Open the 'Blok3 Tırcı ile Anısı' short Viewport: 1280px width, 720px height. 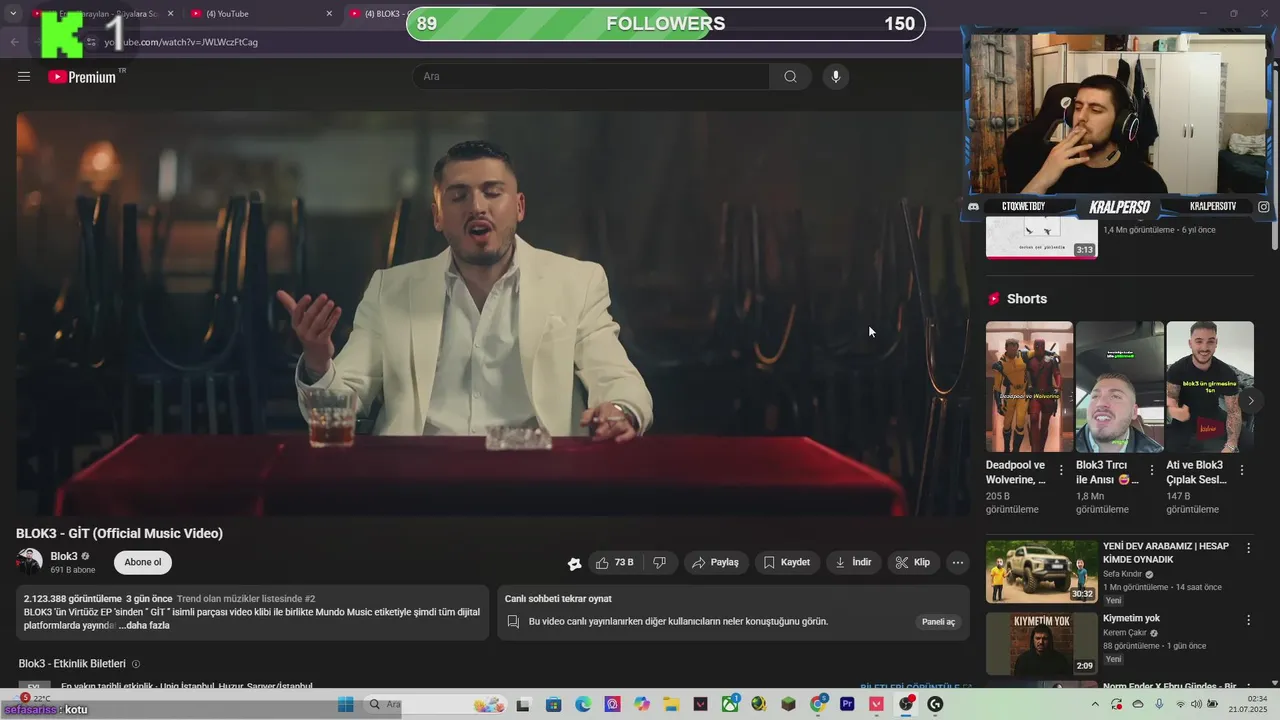[1119, 387]
